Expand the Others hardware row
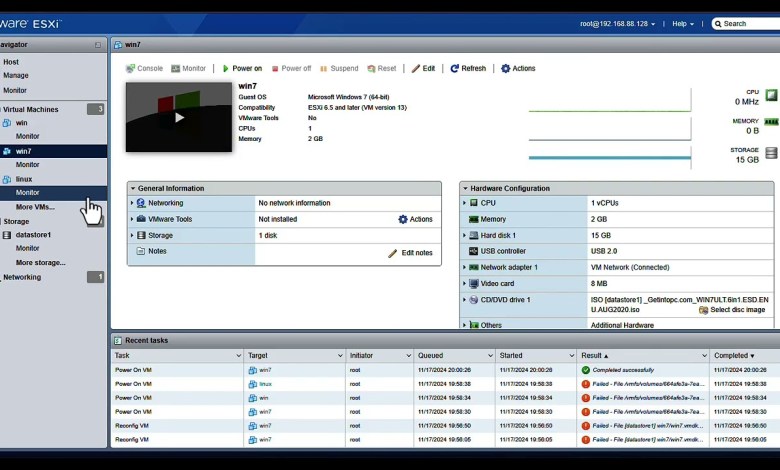 coord(465,325)
